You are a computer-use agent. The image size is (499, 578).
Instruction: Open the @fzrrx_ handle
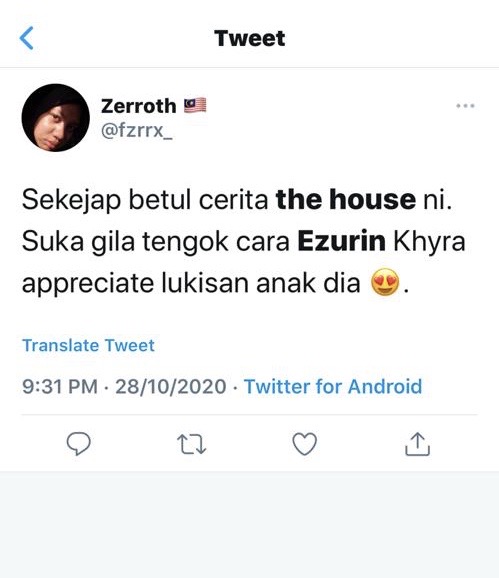(x=136, y=130)
